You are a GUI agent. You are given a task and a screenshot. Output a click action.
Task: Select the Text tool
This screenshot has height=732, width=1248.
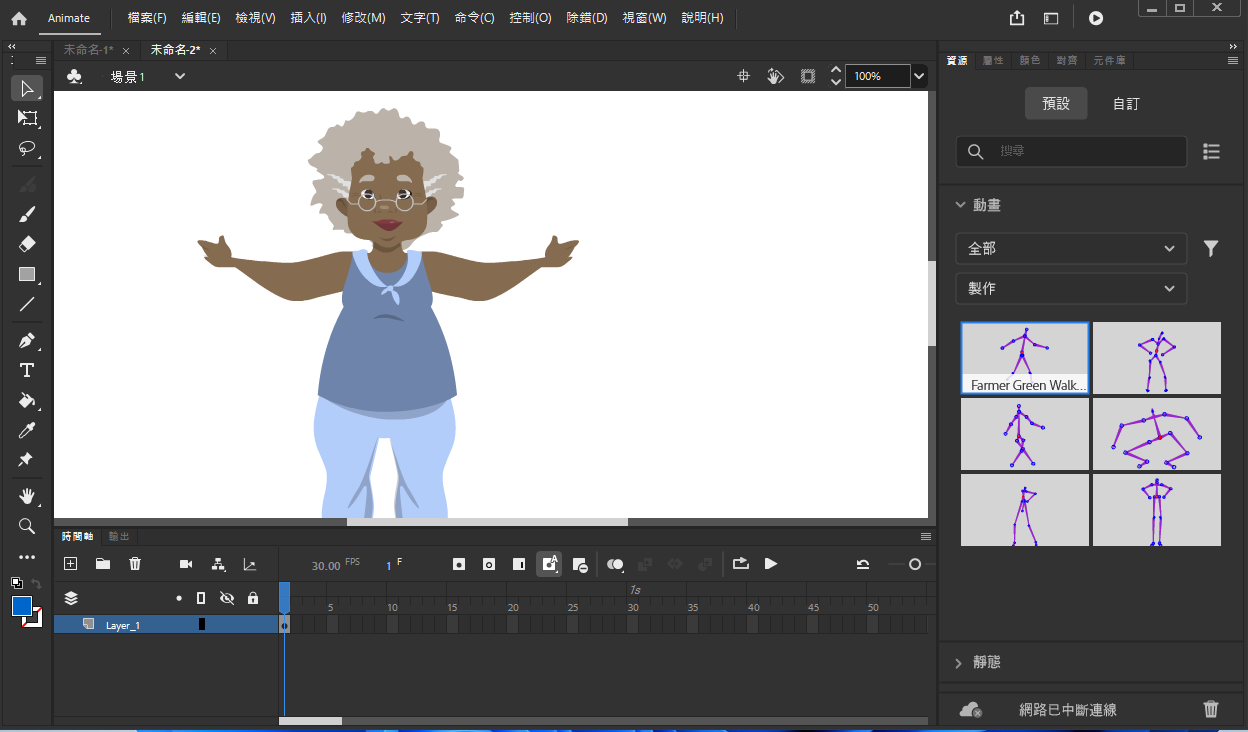(x=27, y=371)
